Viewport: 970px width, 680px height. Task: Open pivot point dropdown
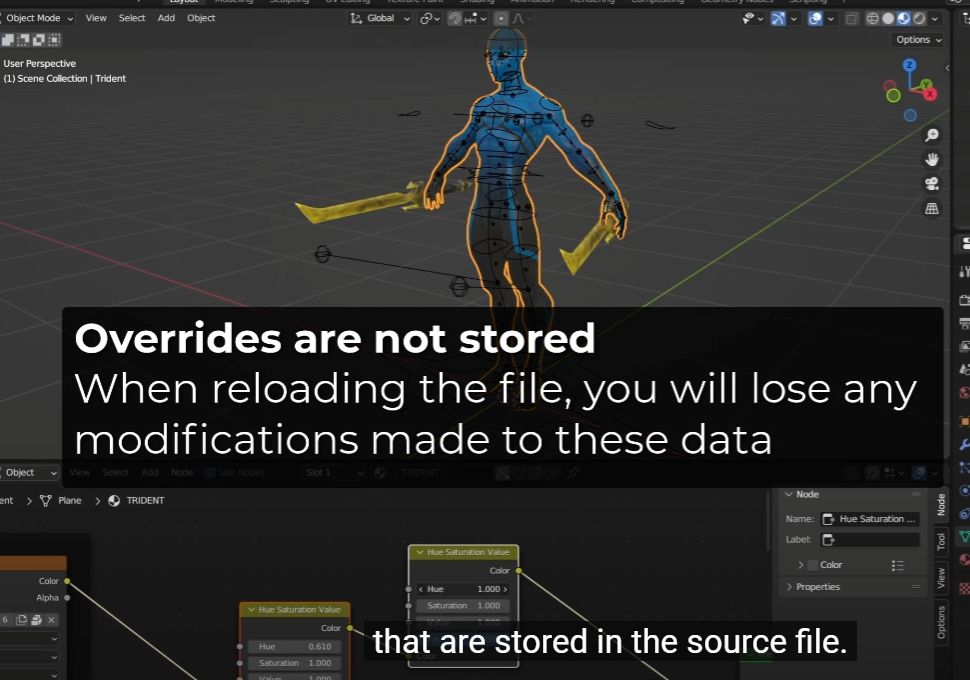(429, 19)
